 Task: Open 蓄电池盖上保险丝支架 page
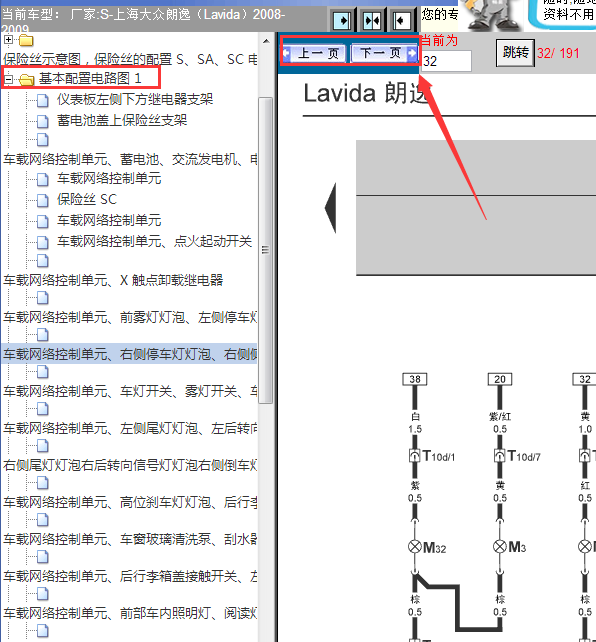tap(122, 120)
